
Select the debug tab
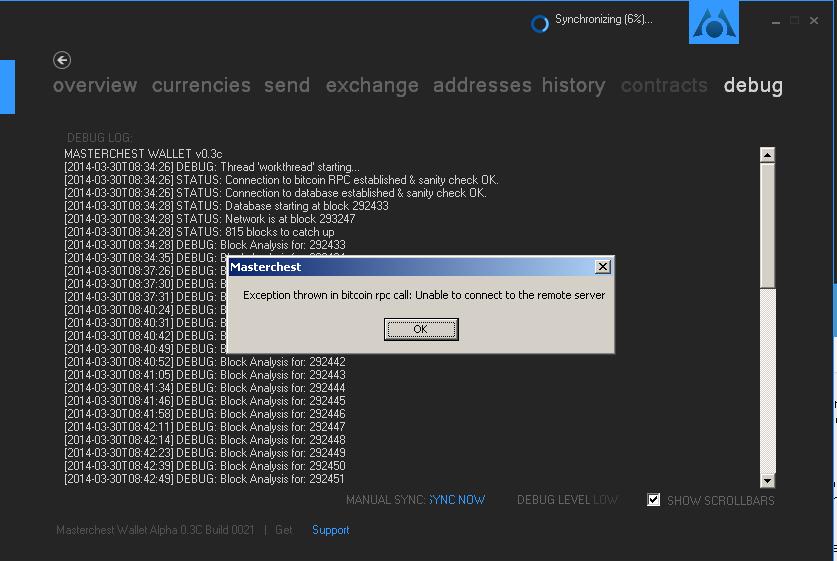pos(753,85)
